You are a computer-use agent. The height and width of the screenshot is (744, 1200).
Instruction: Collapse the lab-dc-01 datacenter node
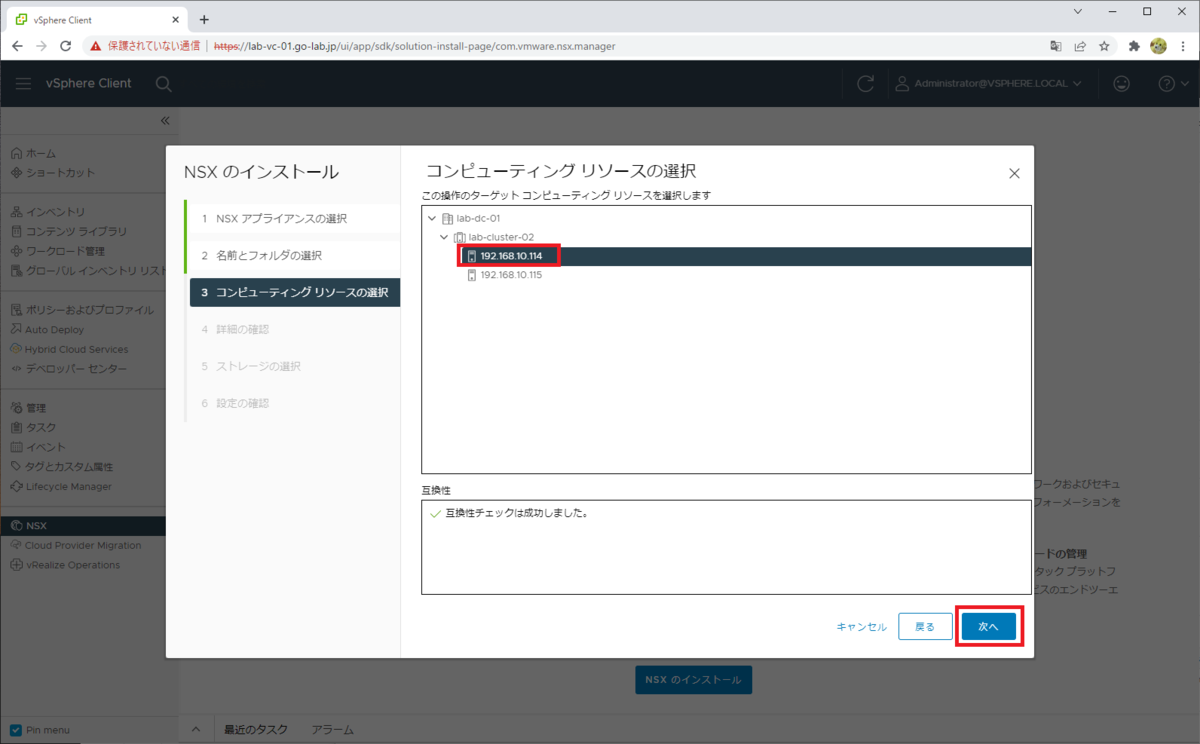[432, 218]
